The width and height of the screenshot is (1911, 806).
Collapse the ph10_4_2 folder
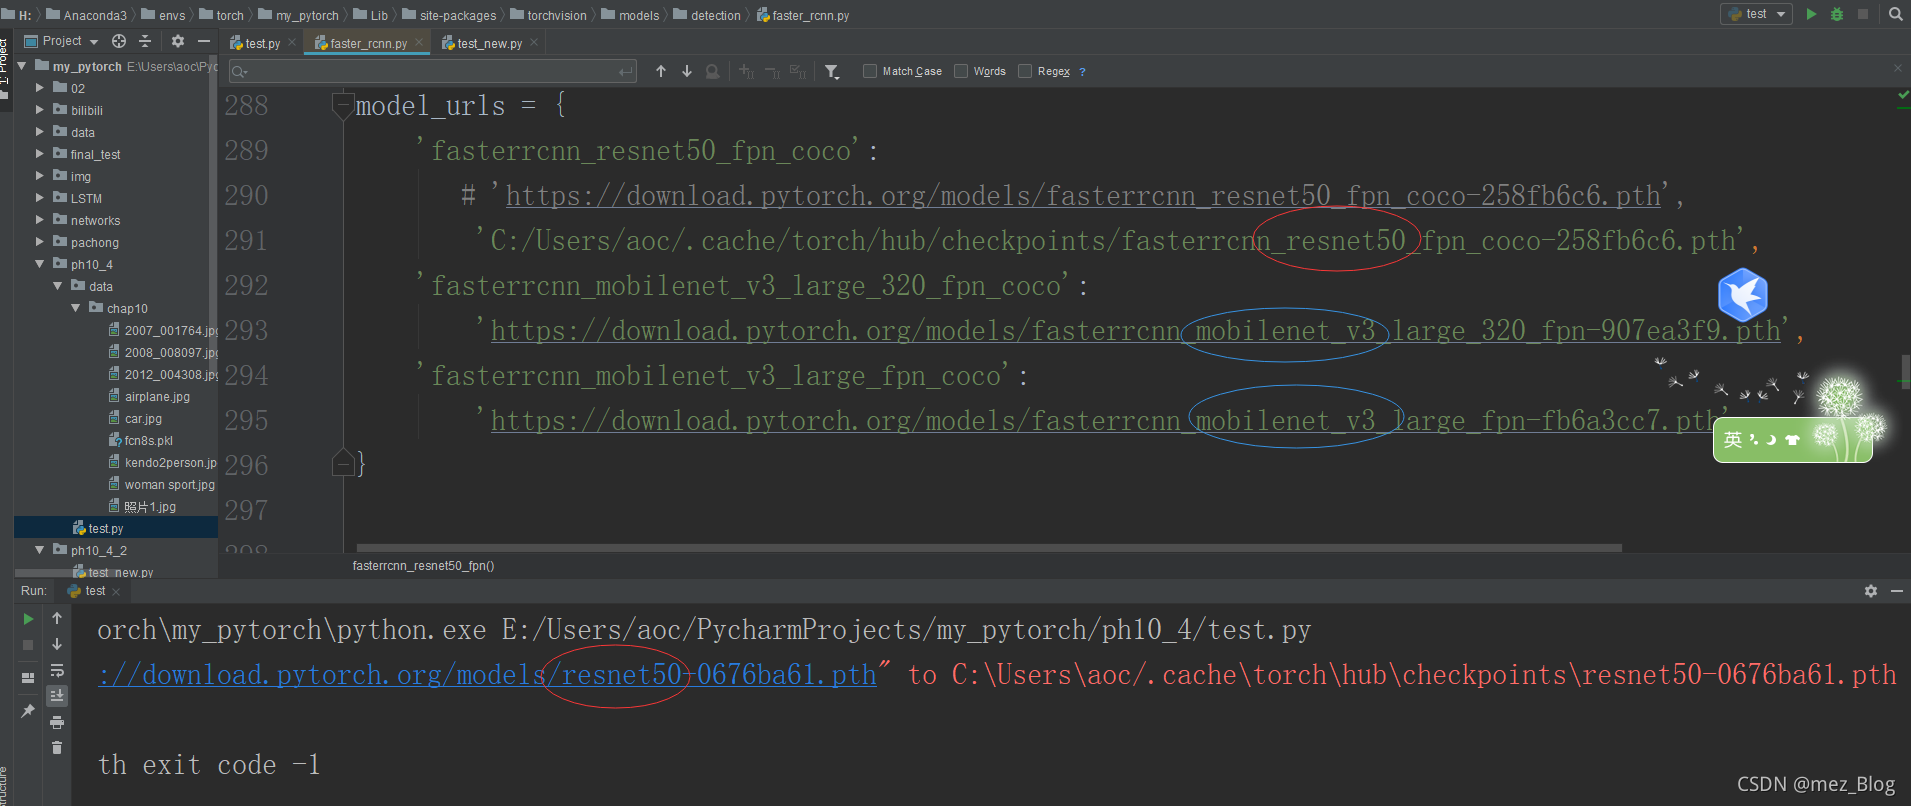[40, 550]
